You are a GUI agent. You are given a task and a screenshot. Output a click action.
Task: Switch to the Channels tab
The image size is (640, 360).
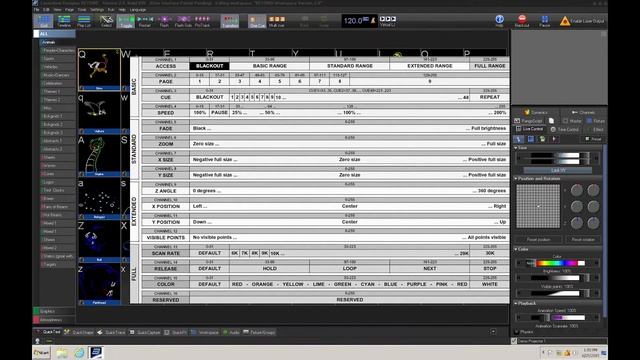[x=583, y=112]
